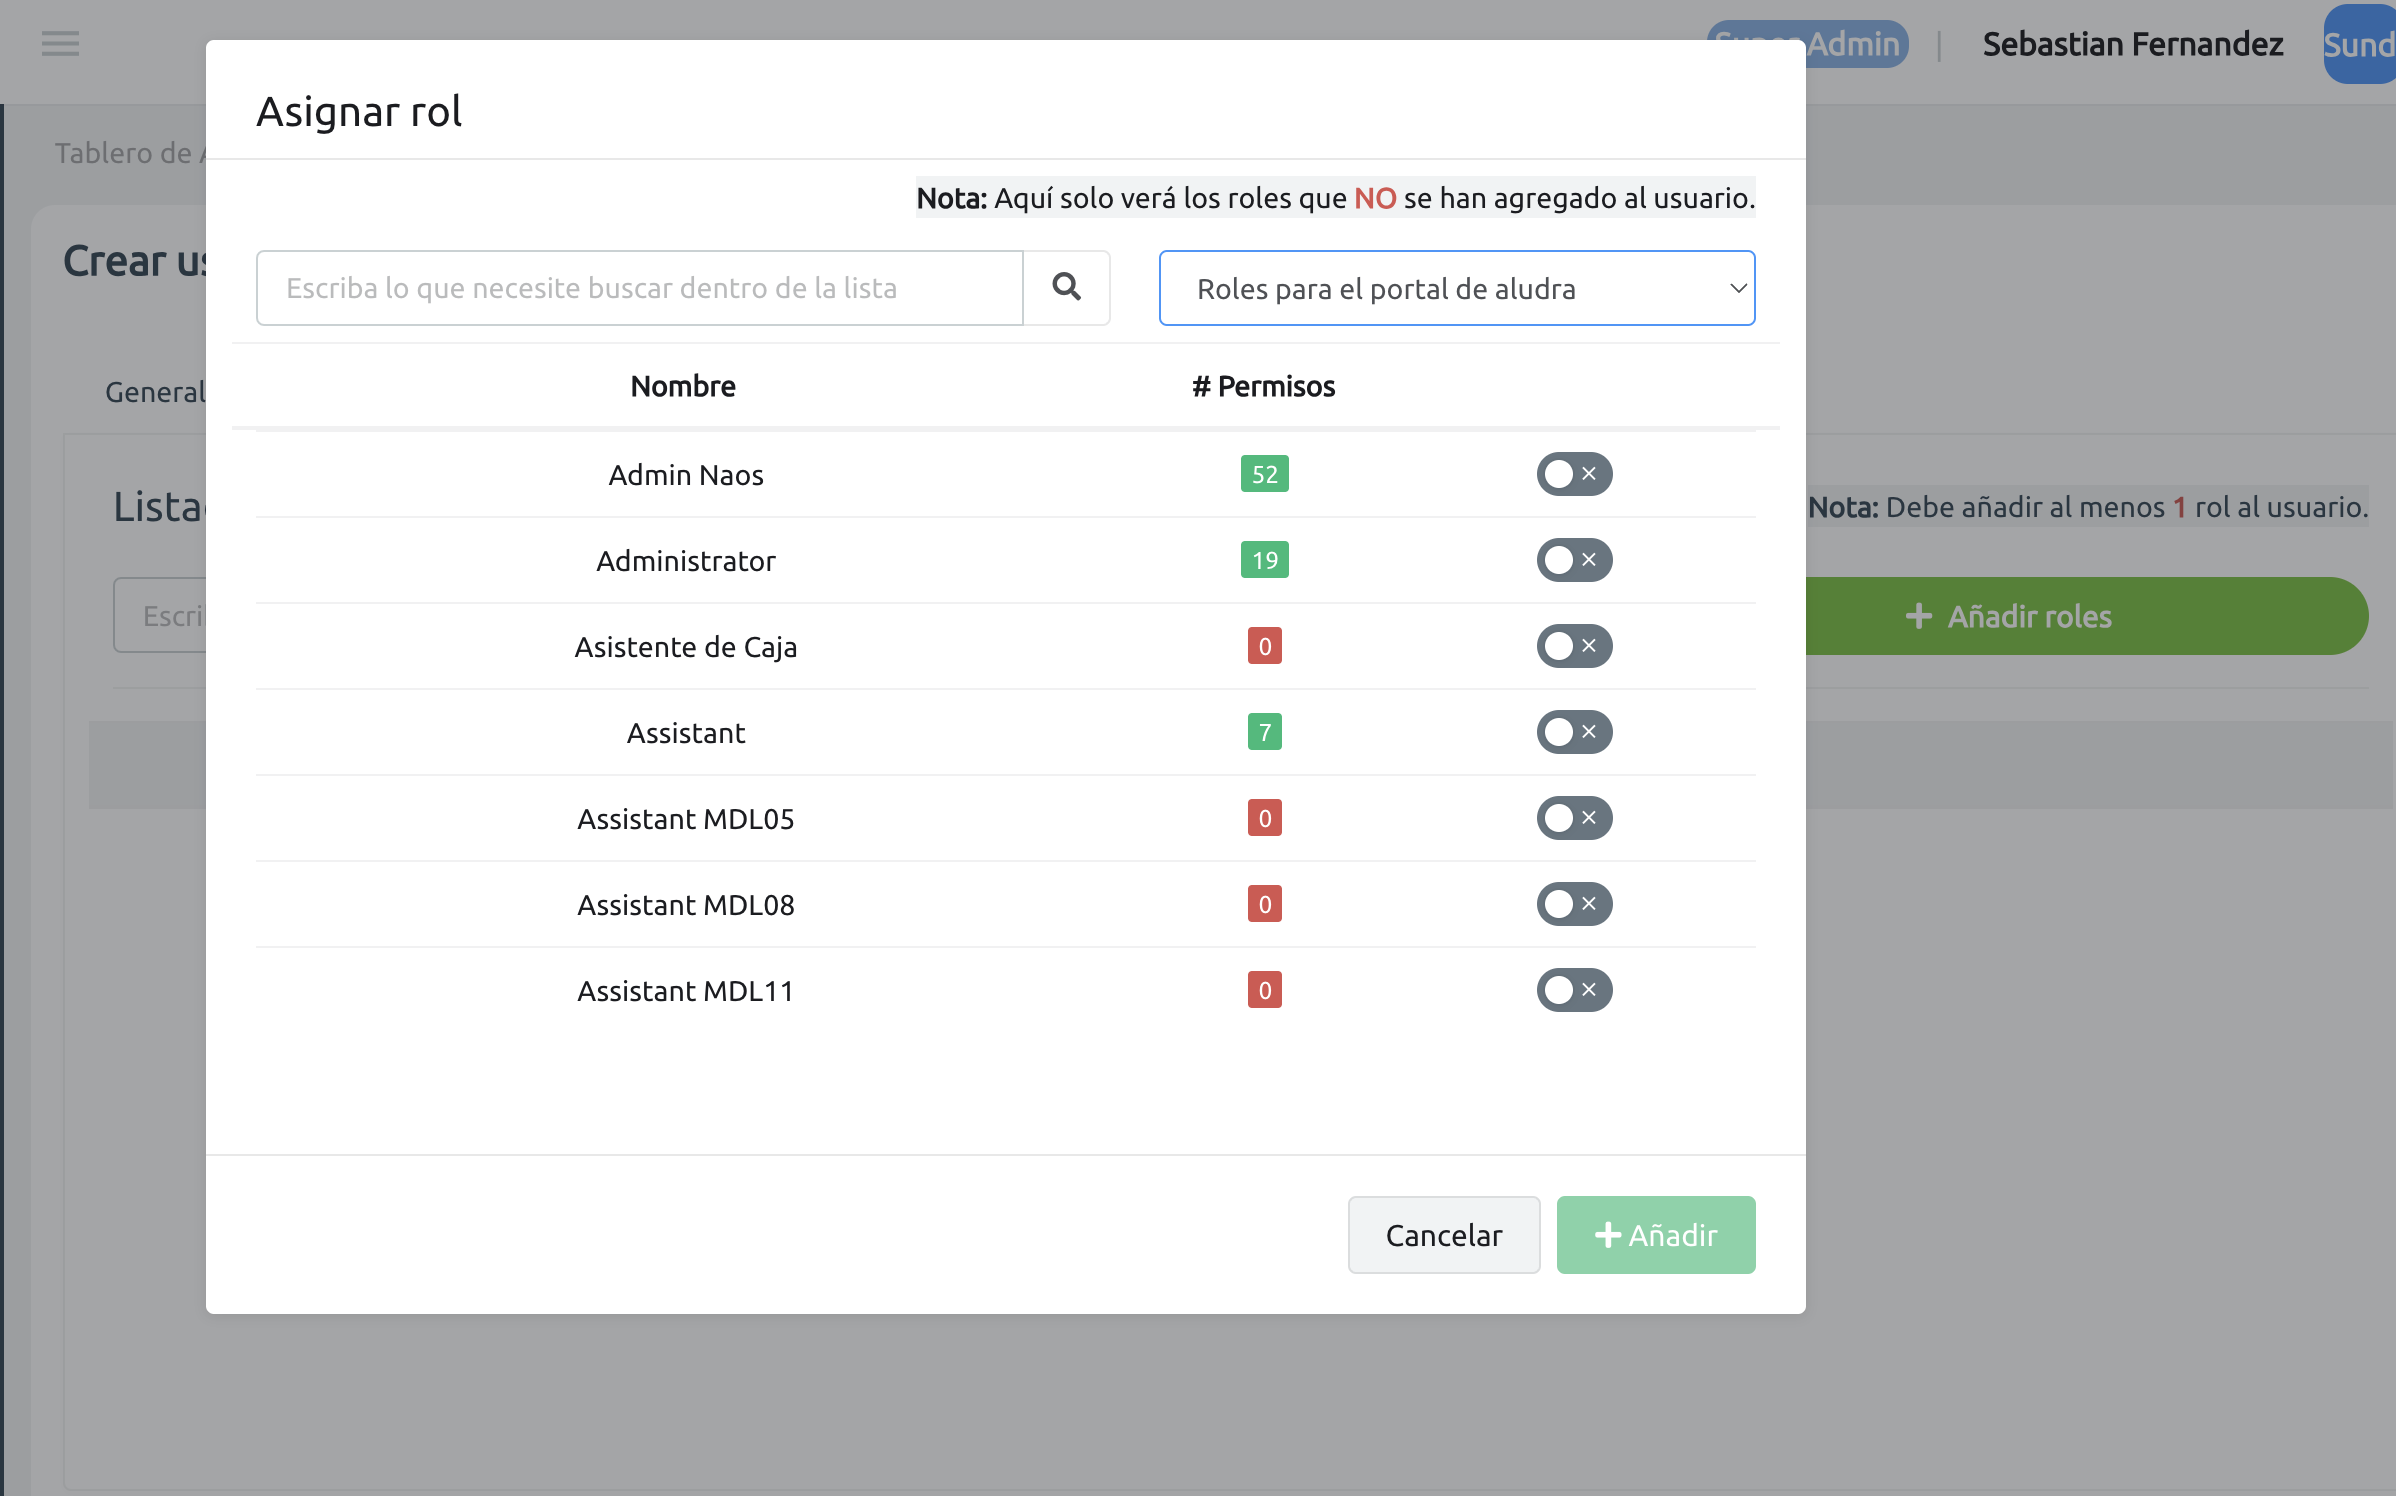This screenshot has height=1496, width=2396.
Task: Enable the Asistente de Caja role switch
Action: pos(1574,646)
